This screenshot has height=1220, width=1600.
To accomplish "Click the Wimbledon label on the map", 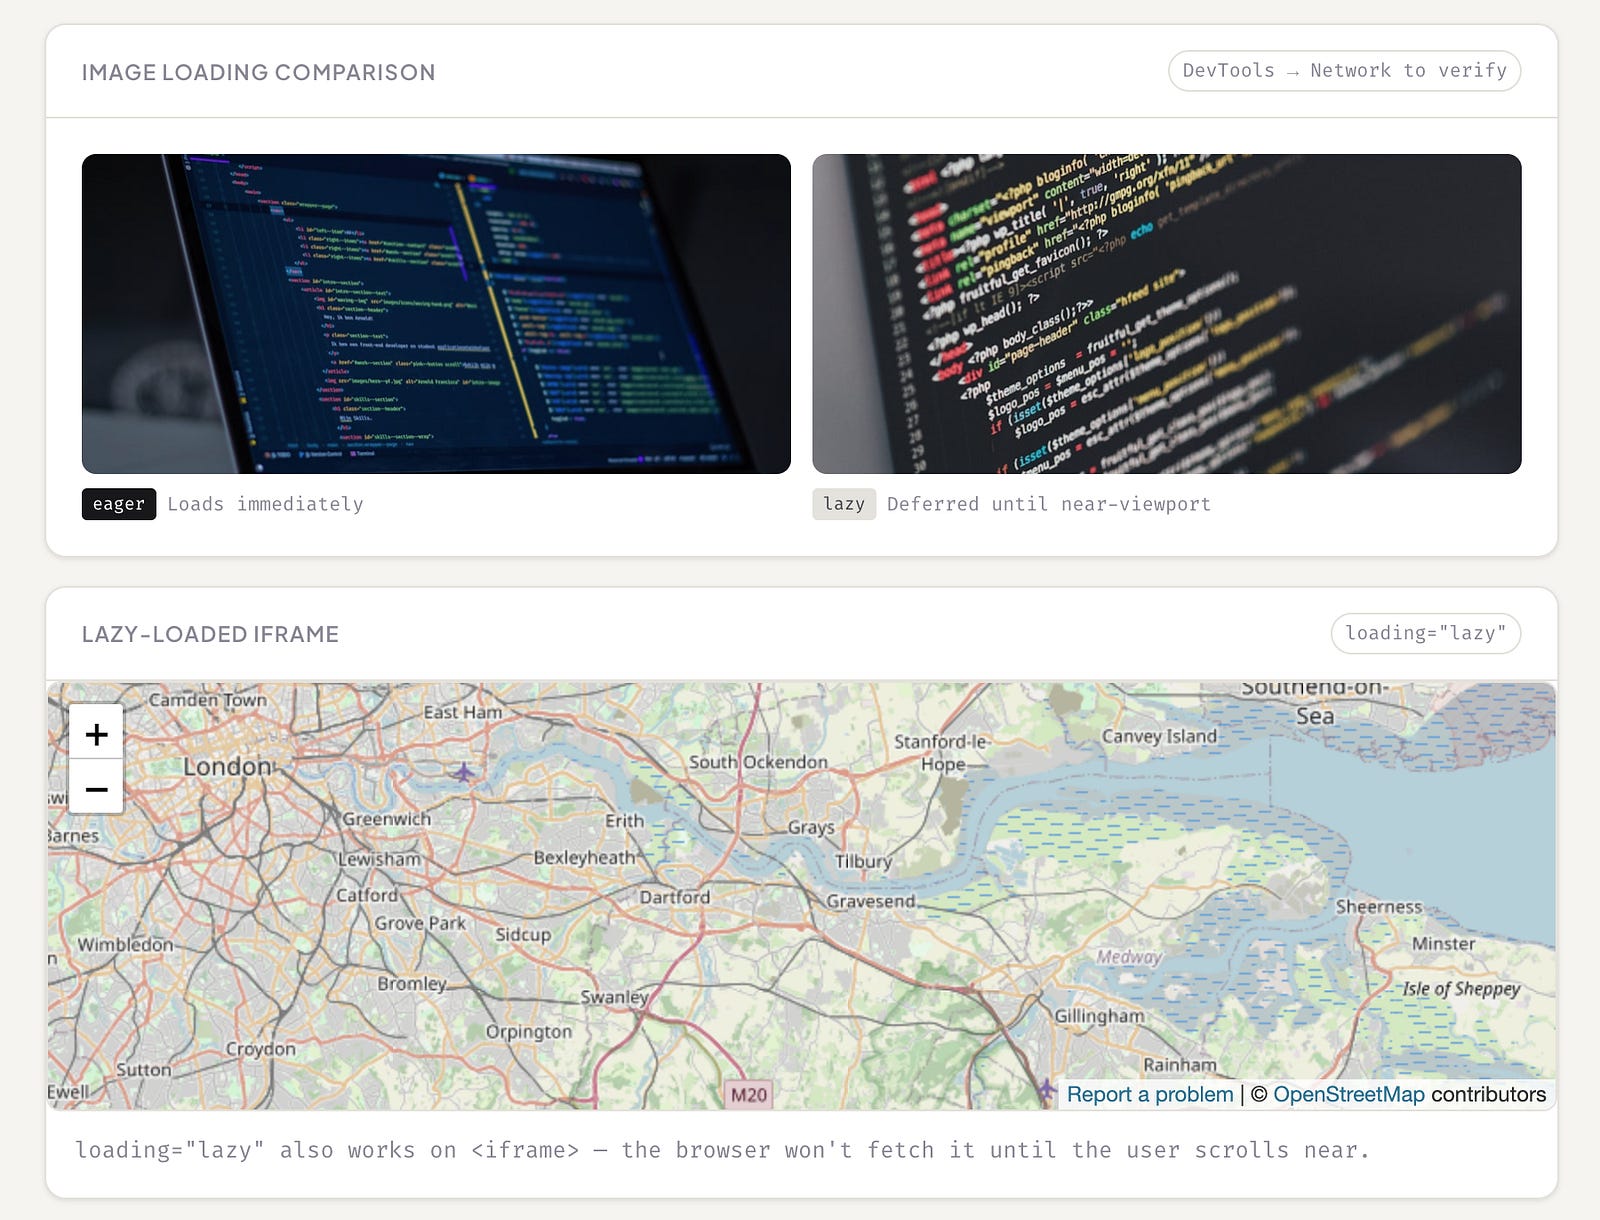I will pyautogui.click(x=126, y=944).
